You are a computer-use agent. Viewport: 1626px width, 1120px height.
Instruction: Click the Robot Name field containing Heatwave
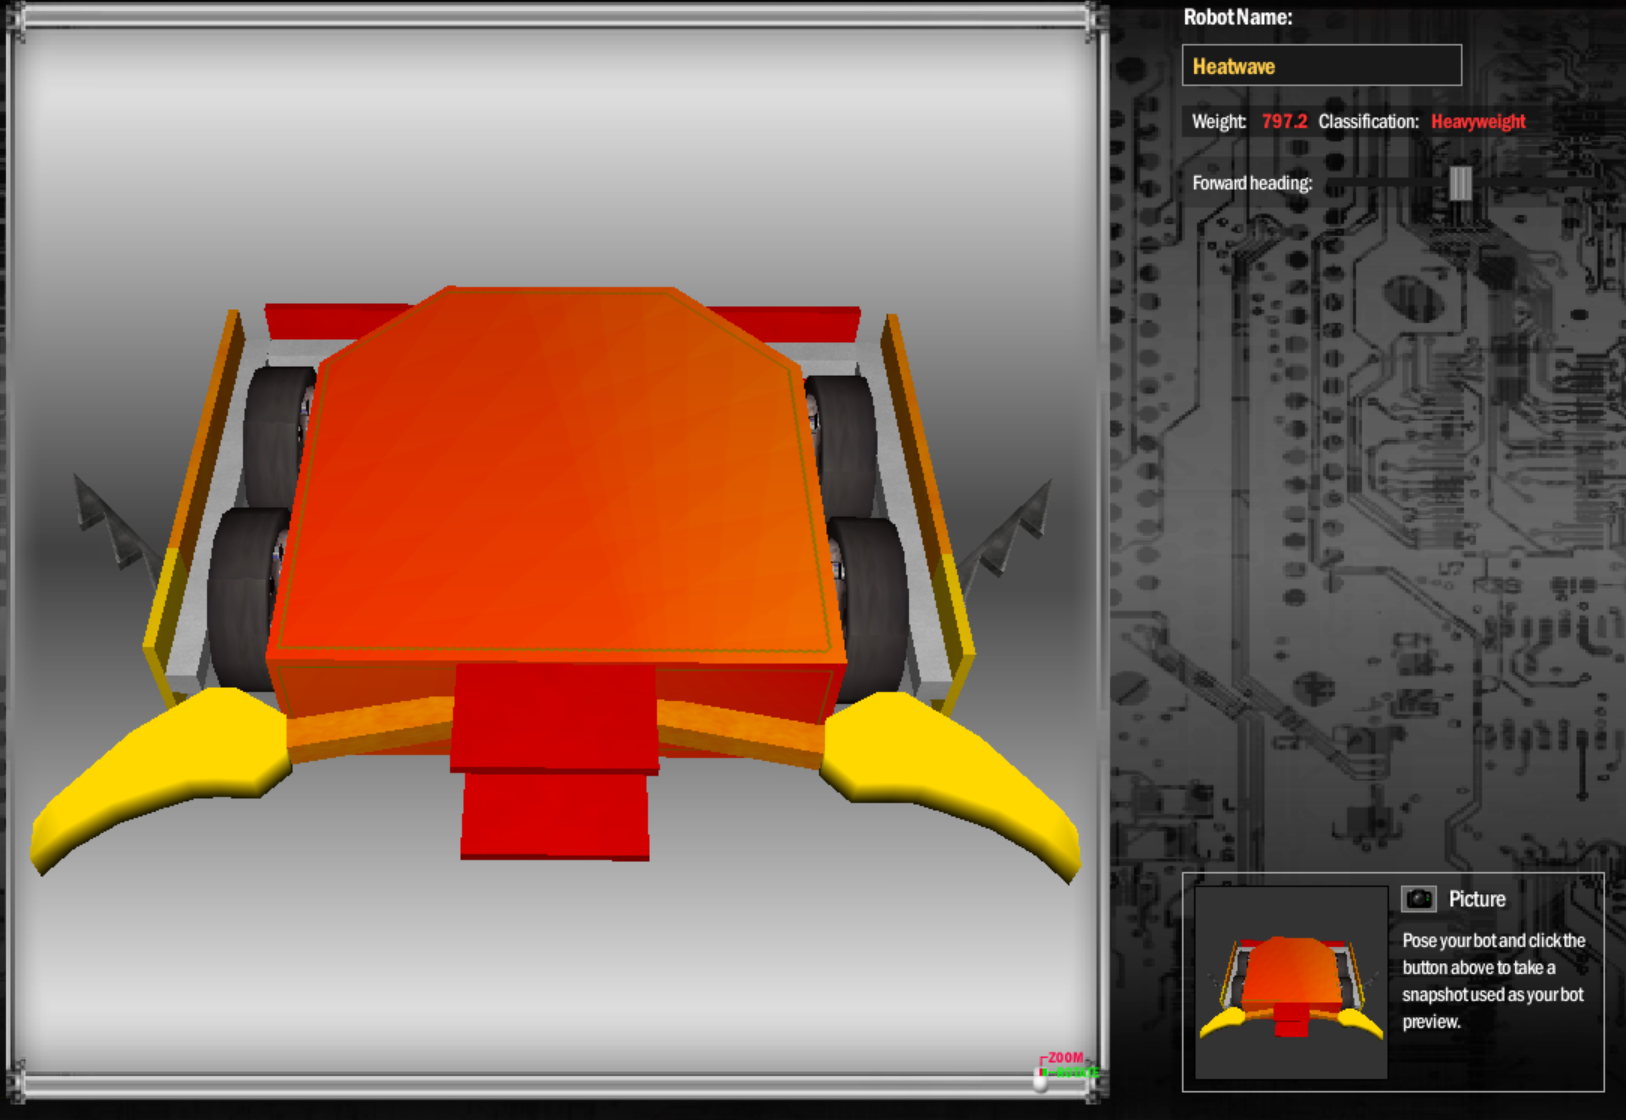click(1321, 66)
